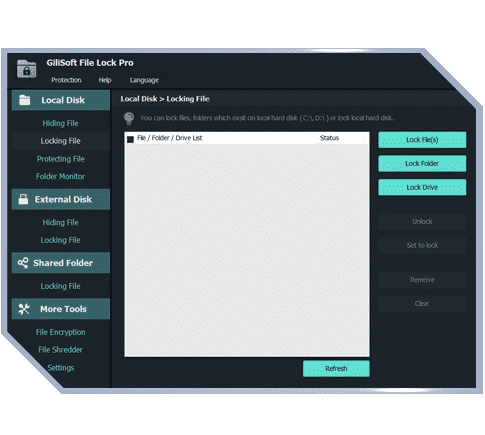485x435 pixels.
Task: Click the File / Folder / Drive List header
Action: click(x=169, y=138)
